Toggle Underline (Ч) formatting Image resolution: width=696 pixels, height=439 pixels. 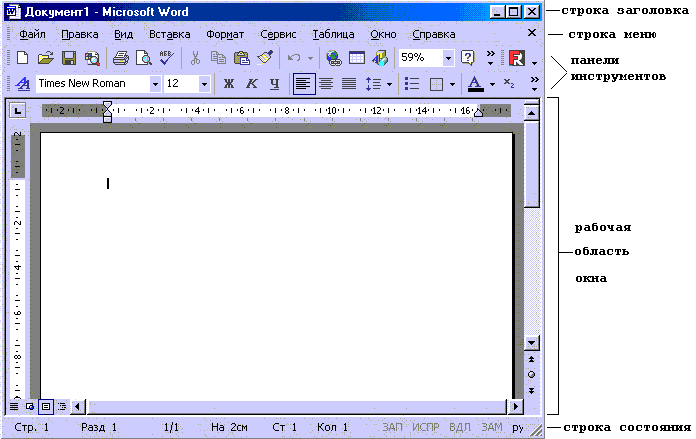pyautogui.click(x=275, y=83)
